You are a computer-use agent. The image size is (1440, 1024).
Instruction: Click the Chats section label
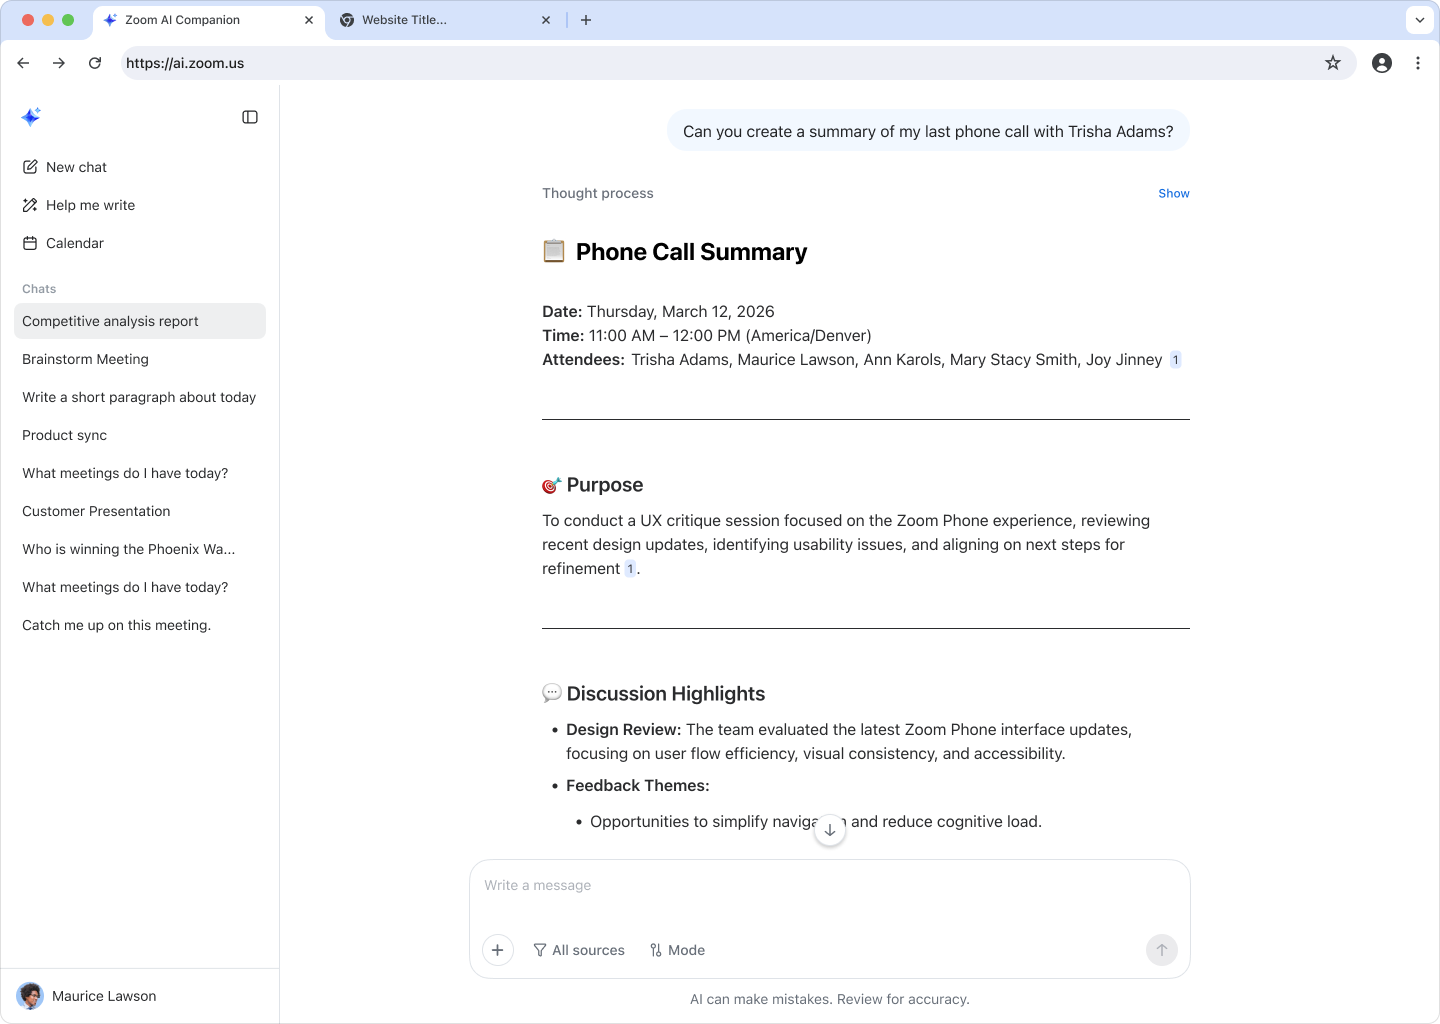[39, 289]
